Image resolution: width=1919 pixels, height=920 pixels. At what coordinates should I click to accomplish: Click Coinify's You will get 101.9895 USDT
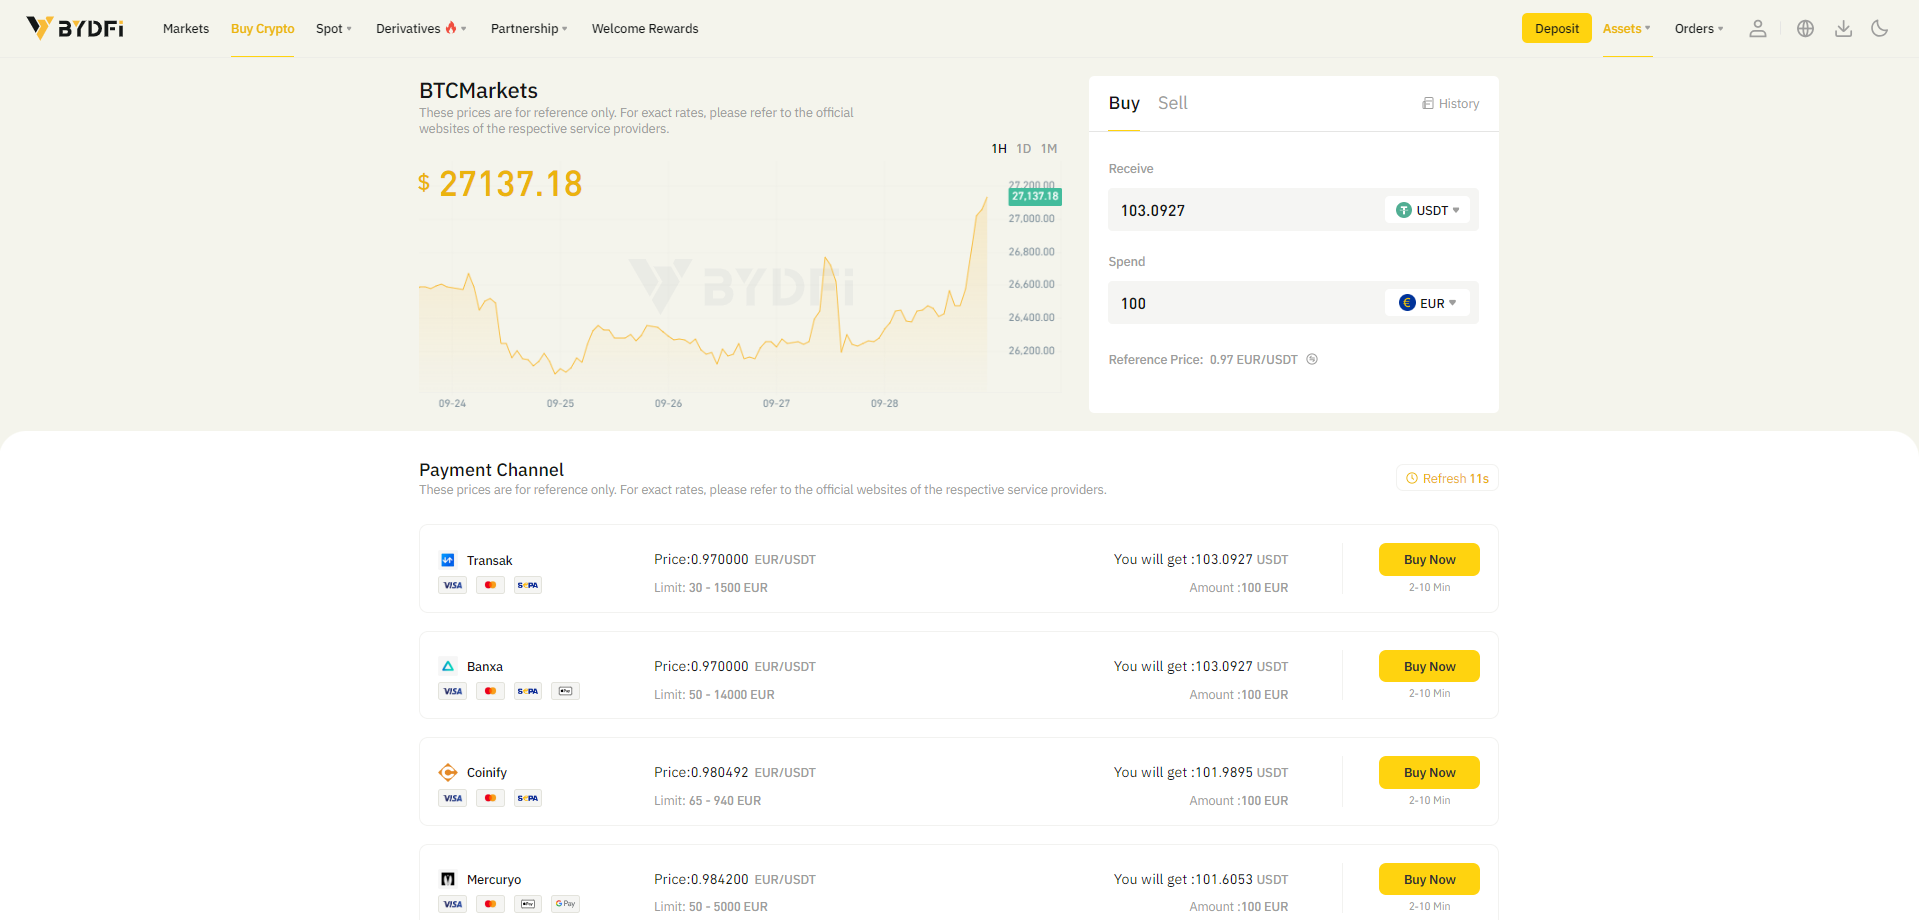coord(1201,772)
